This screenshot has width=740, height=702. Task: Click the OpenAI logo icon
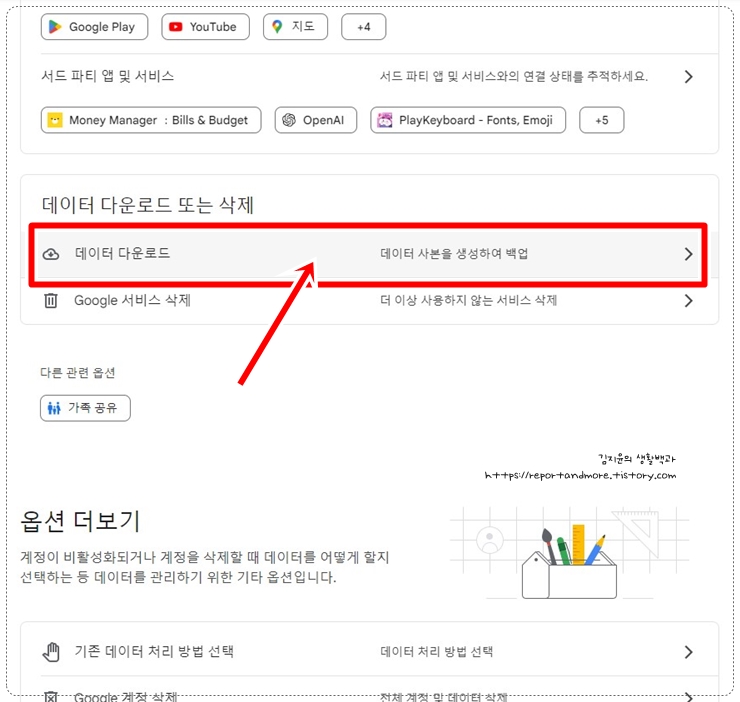point(289,120)
